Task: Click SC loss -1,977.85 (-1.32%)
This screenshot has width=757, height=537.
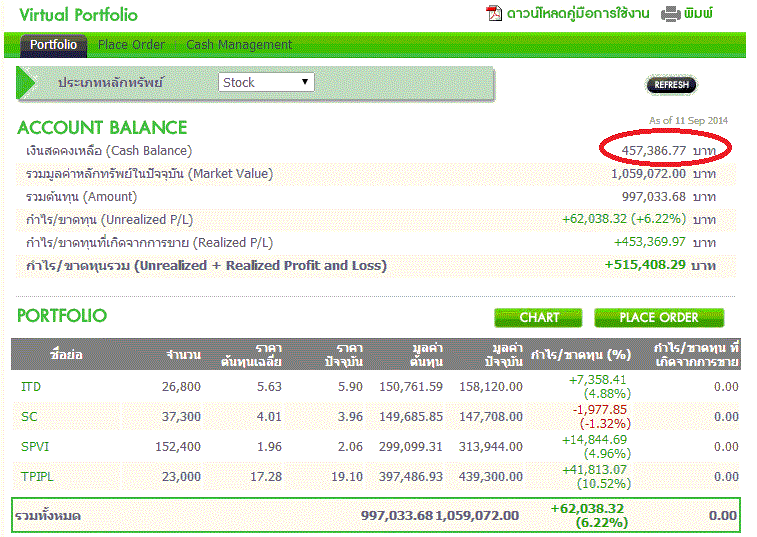Action: tap(602, 417)
